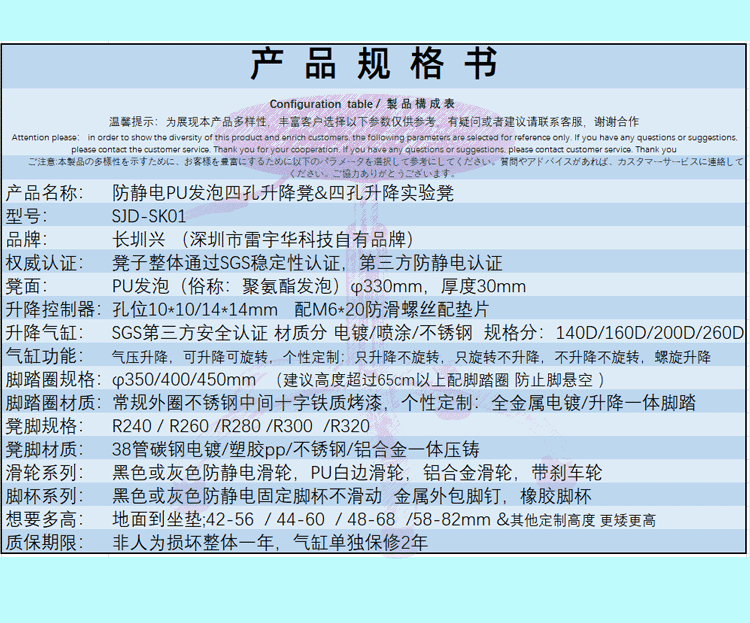
Task: Click the 'Configuration table / 製品構成表' heading
Action: [362, 104]
